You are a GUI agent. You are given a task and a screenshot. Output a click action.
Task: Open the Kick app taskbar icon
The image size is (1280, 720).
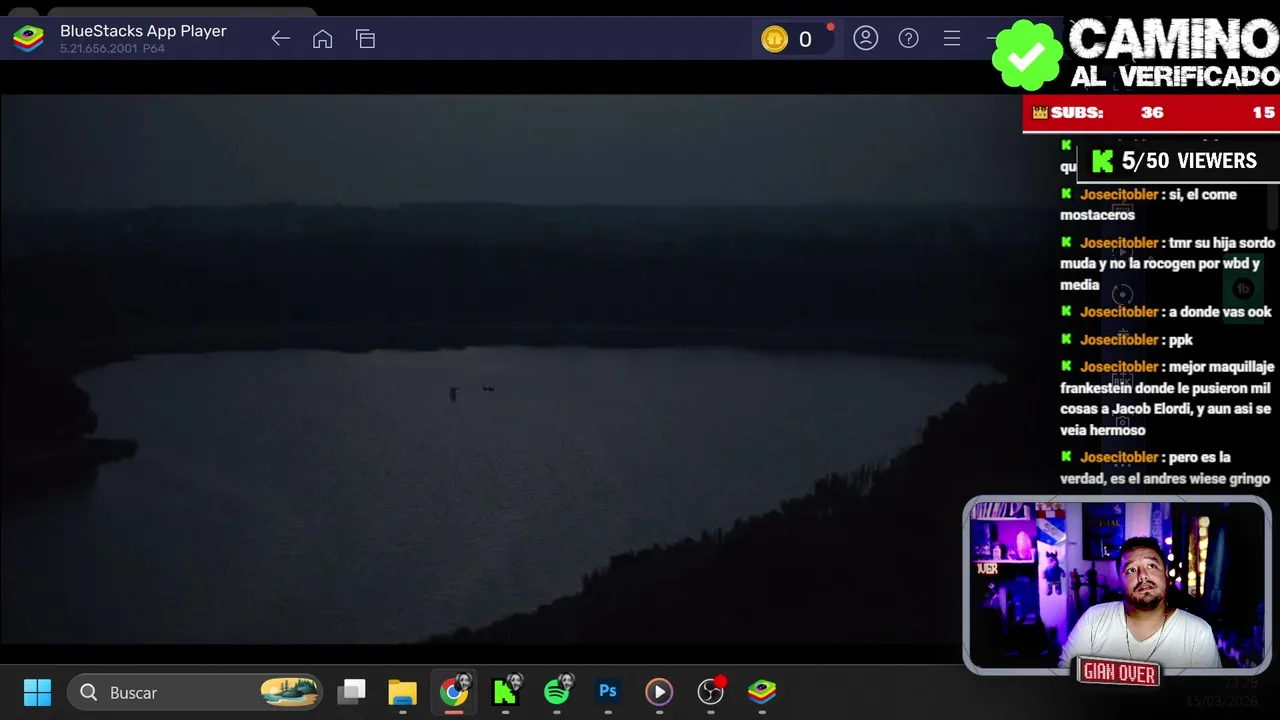click(x=505, y=692)
